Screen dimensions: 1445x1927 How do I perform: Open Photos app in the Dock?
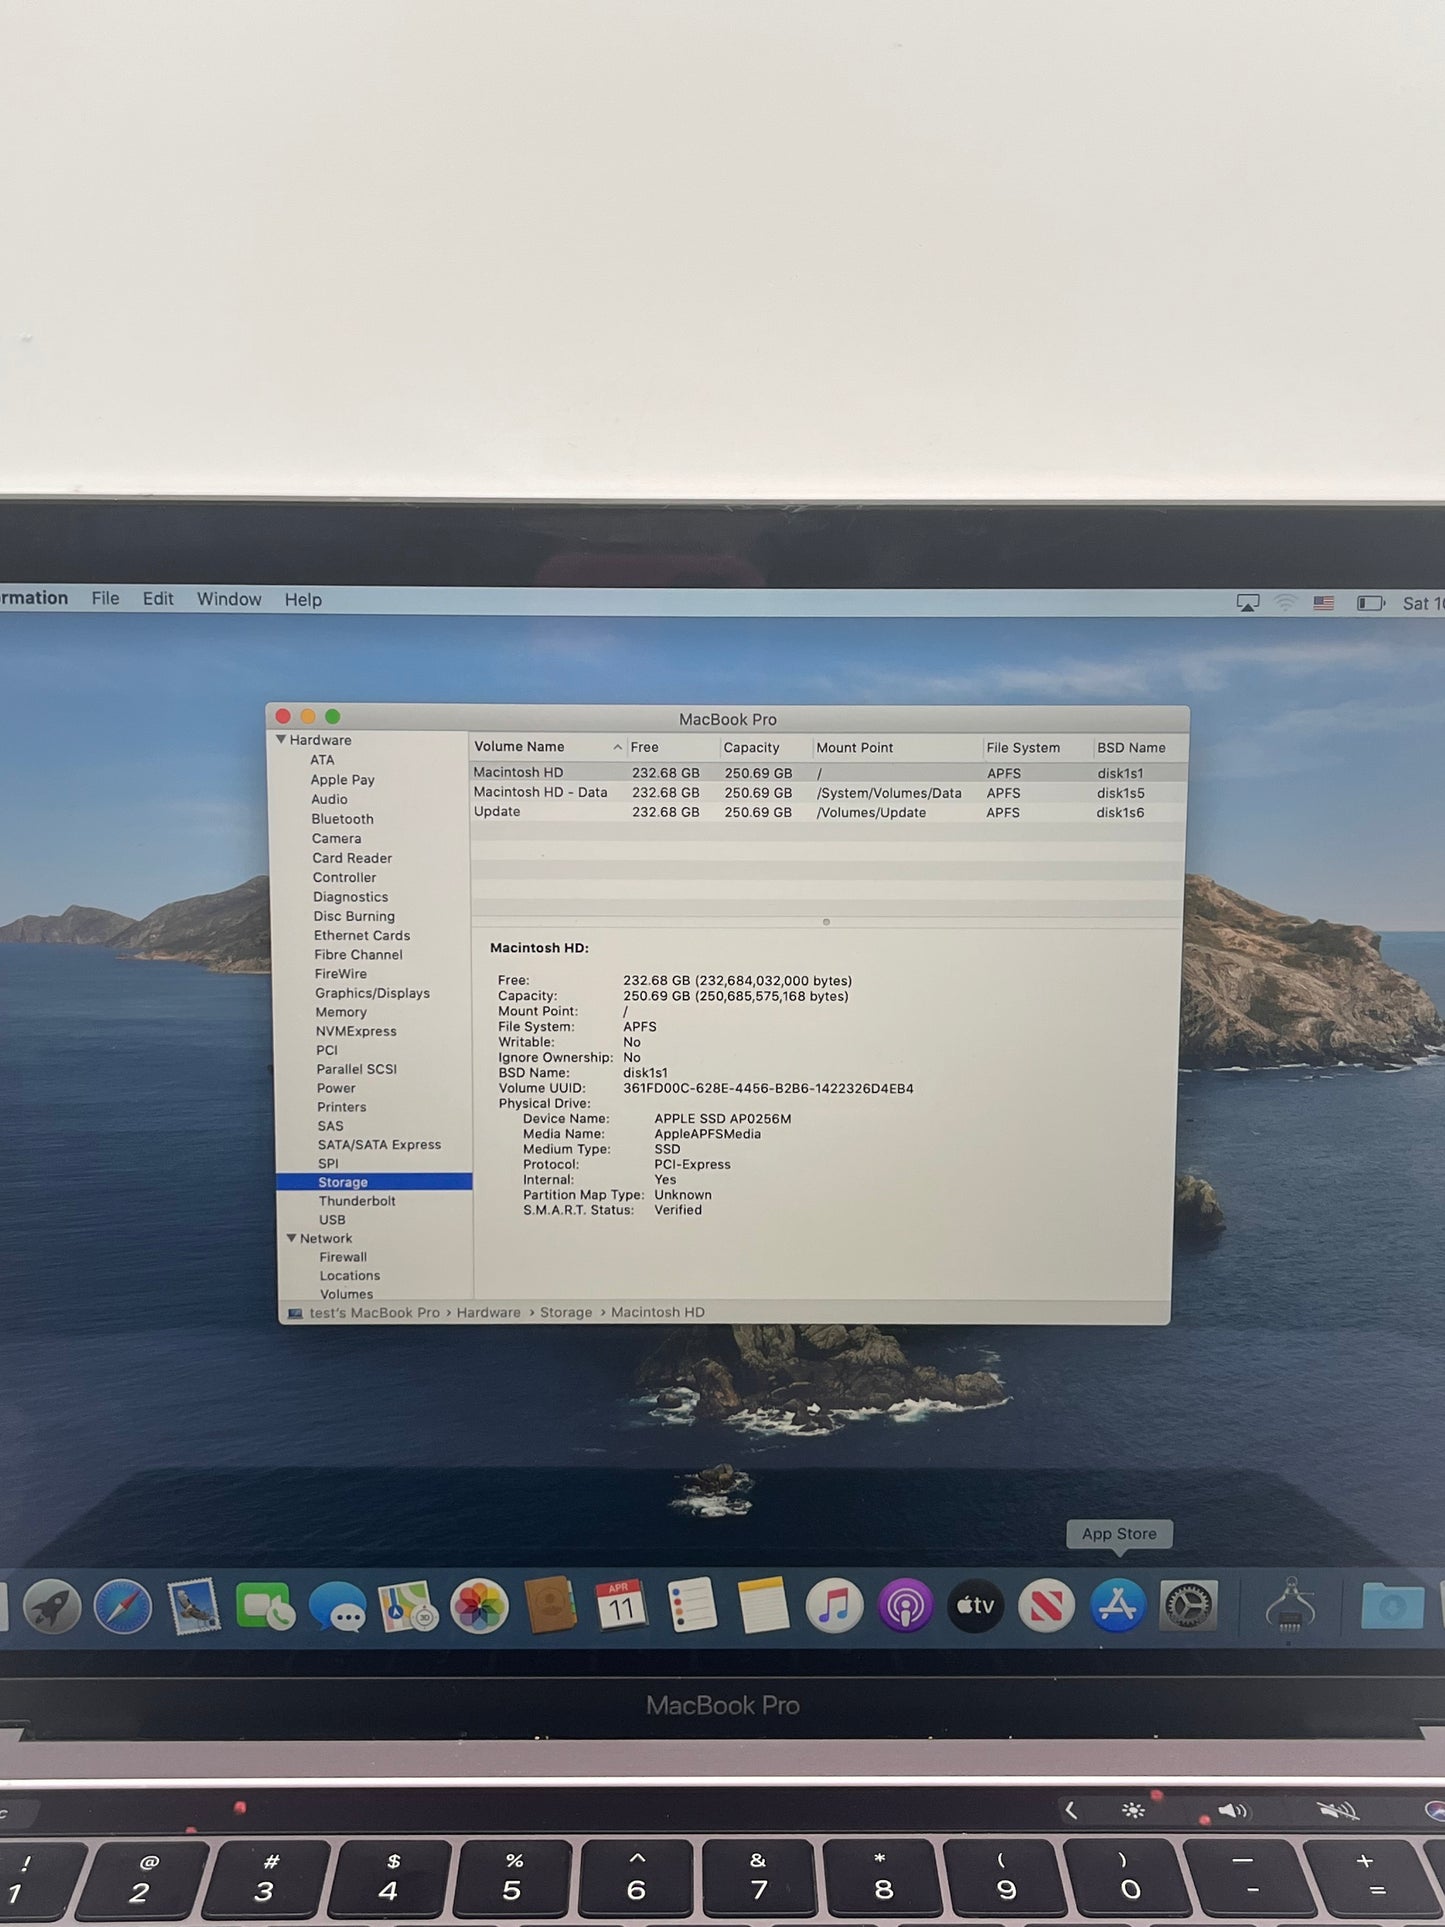pyautogui.click(x=479, y=1607)
